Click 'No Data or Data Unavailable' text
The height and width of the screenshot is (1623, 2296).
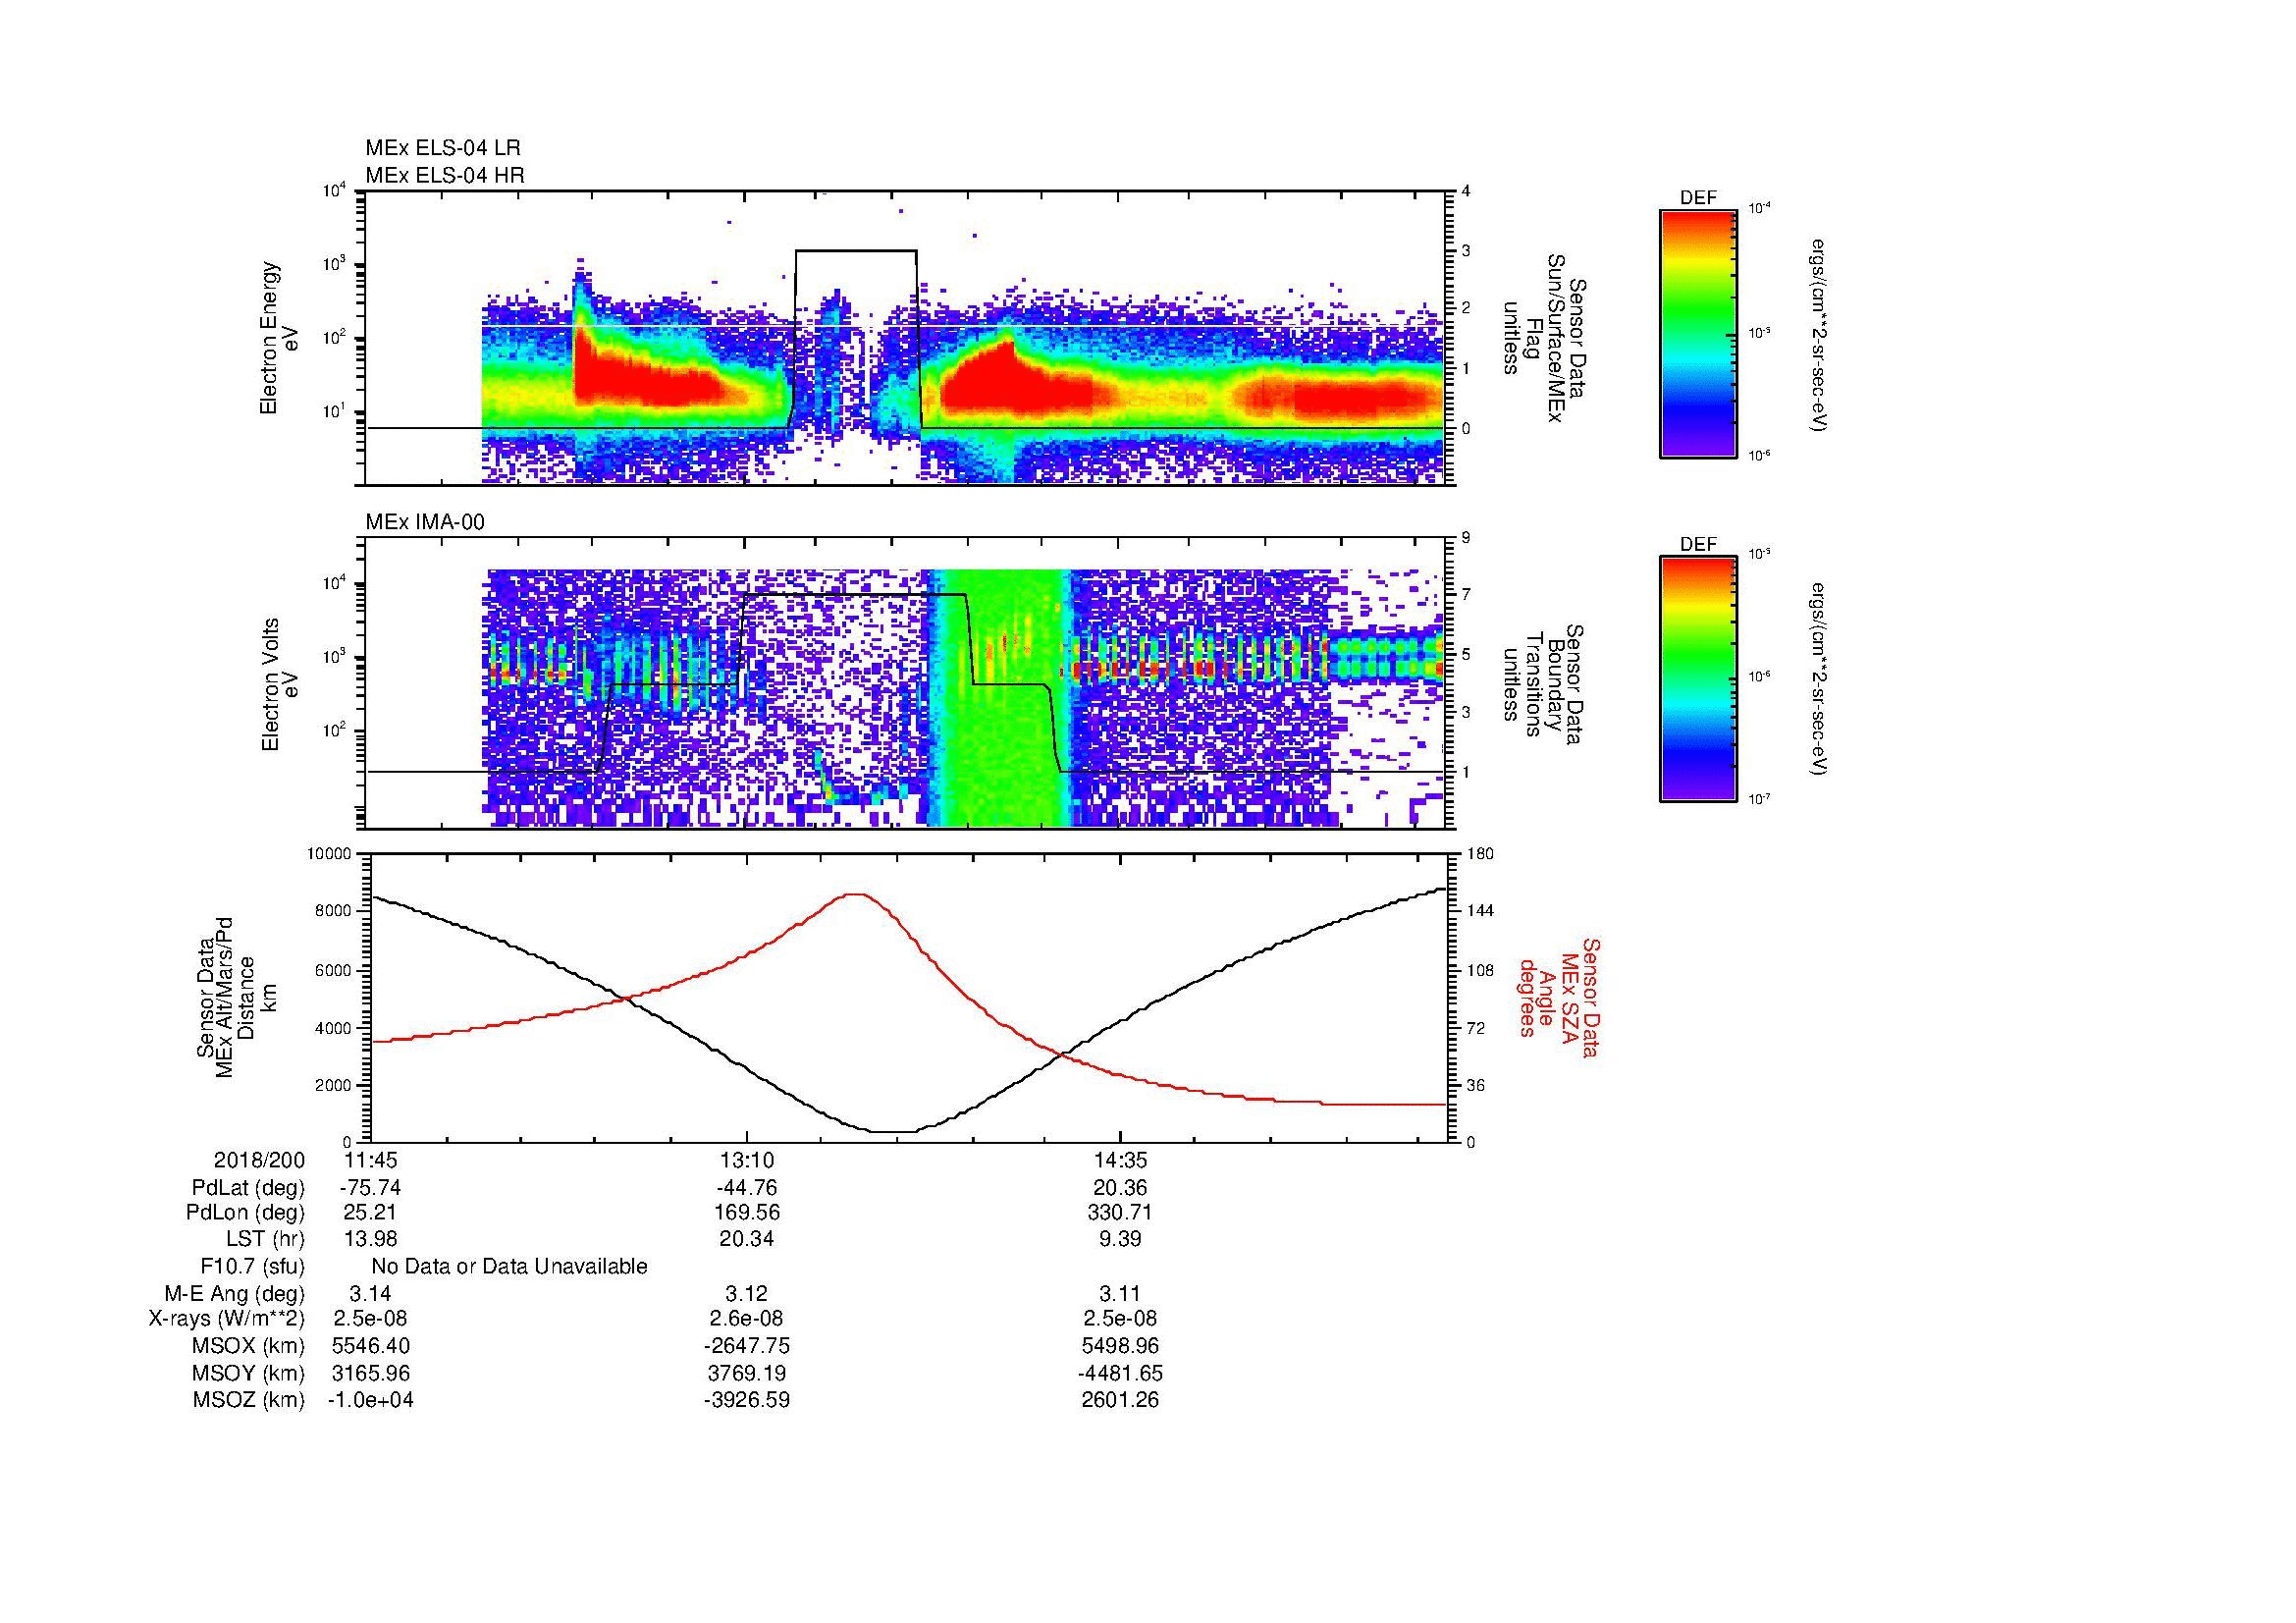coord(509,1267)
